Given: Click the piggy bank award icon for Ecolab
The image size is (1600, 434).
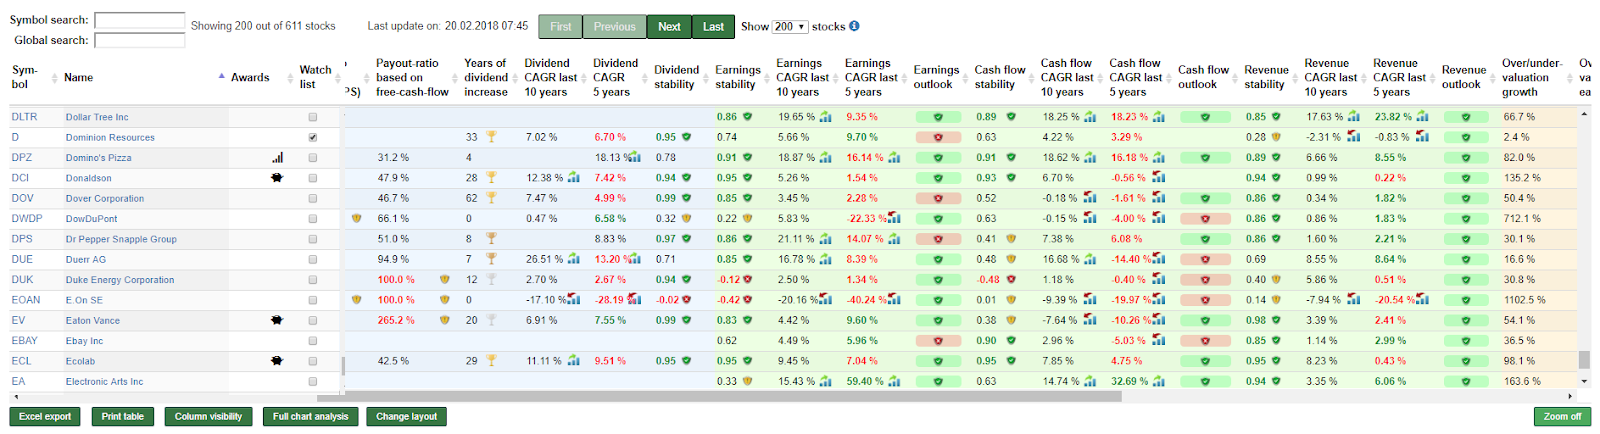Looking at the screenshot, I should pos(277,361).
